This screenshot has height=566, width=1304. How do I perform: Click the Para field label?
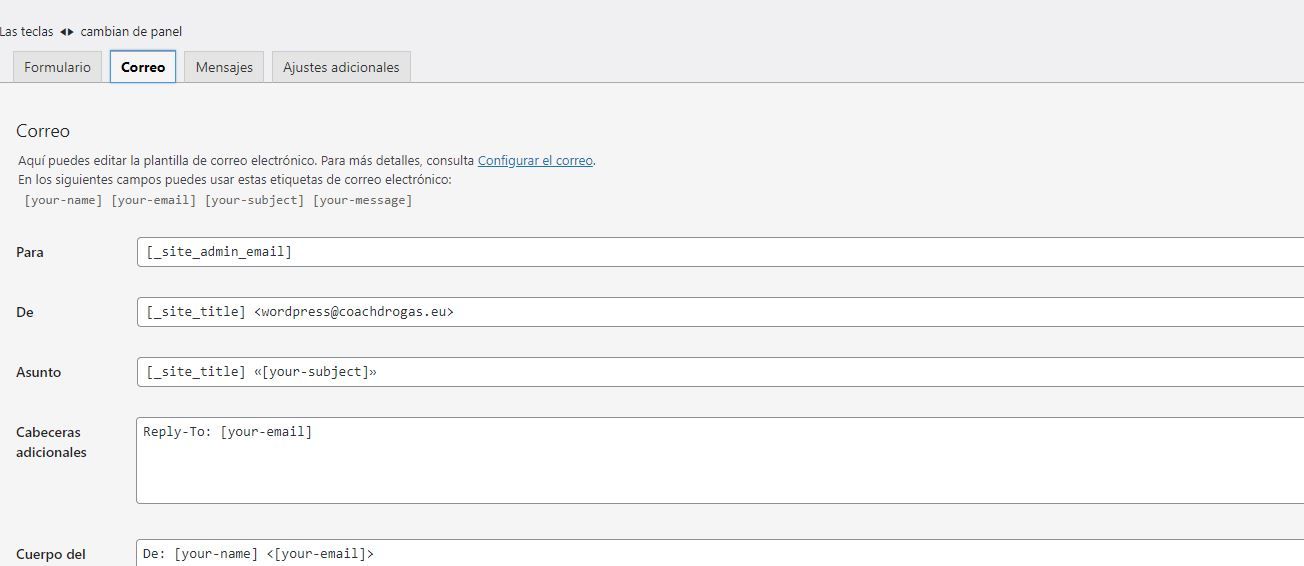(x=30, y=252)
